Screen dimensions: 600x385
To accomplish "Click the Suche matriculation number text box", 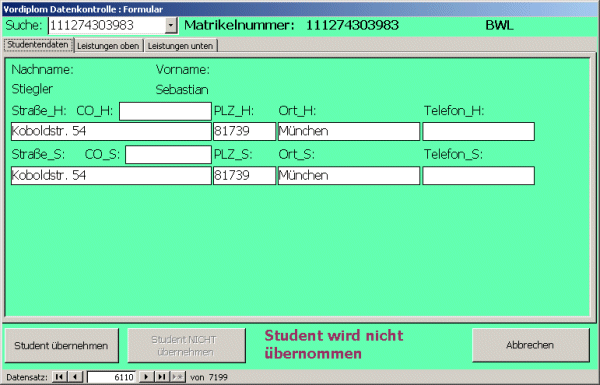I will coord(107,26).
